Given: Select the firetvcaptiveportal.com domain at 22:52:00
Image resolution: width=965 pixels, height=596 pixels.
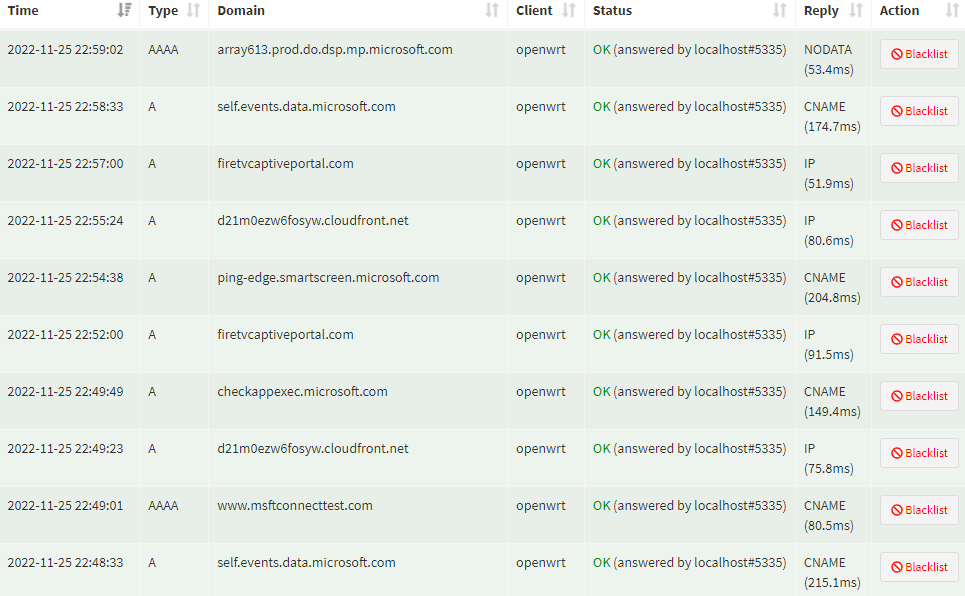Looking at the screenshot, I should click(x=286, y=334).
